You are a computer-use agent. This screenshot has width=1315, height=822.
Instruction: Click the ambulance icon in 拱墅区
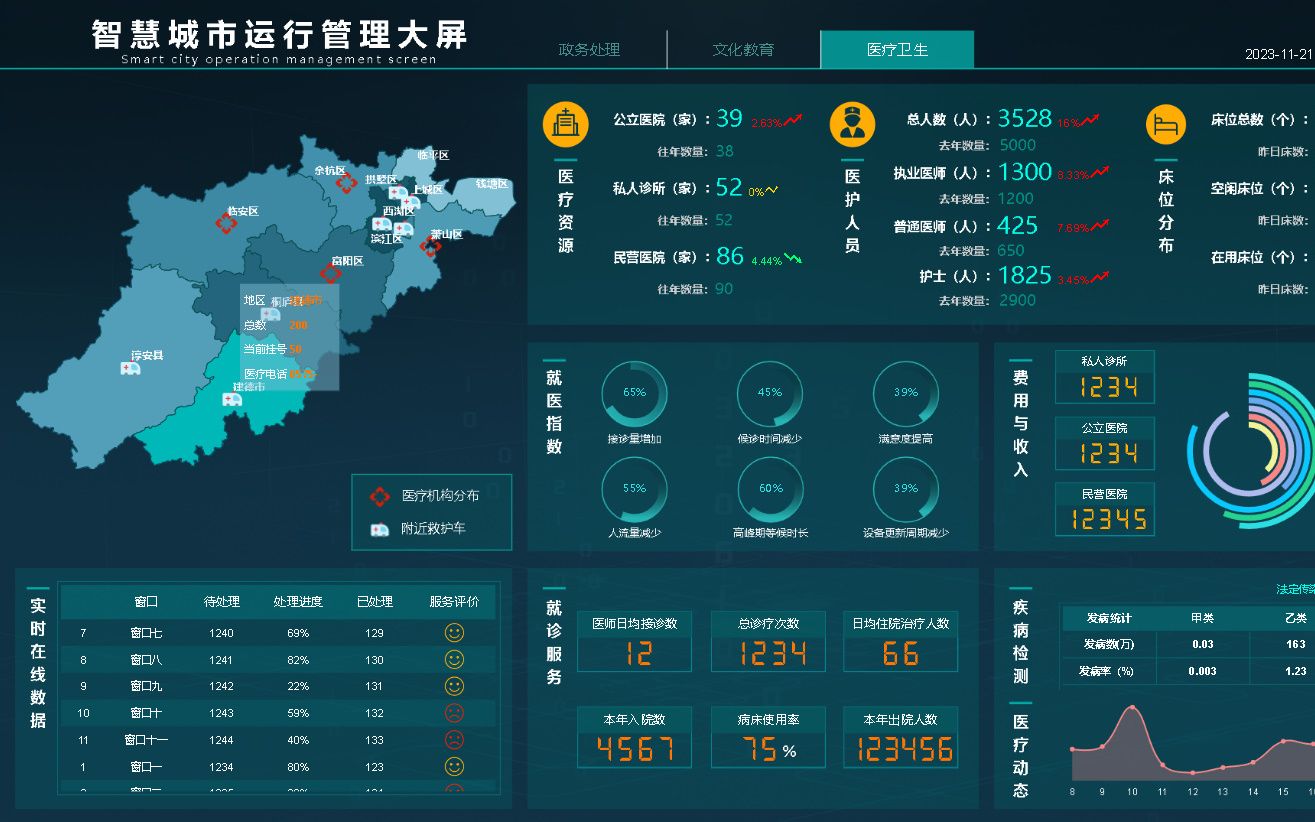398,192
